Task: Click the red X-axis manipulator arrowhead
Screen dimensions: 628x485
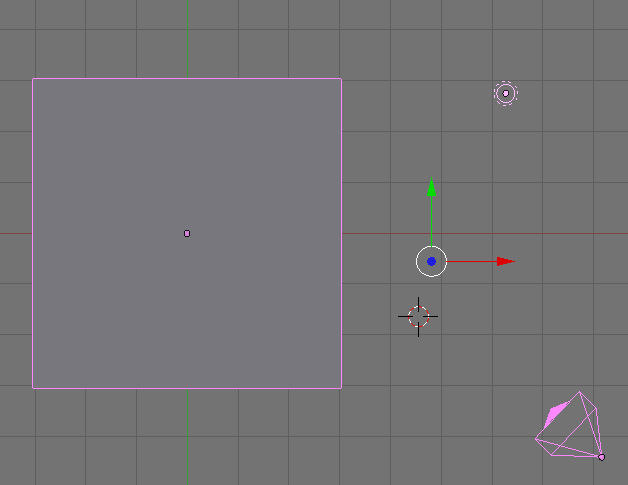Action: click(505, 262)
